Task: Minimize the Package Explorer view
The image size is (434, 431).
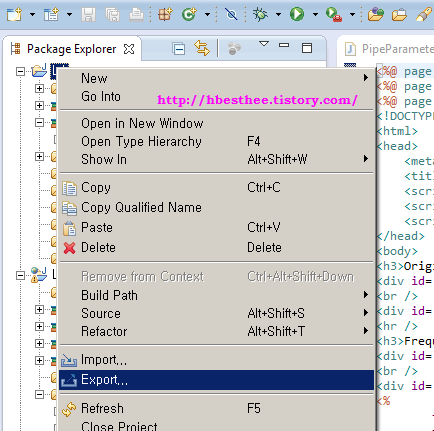Action: click(284, 45)
